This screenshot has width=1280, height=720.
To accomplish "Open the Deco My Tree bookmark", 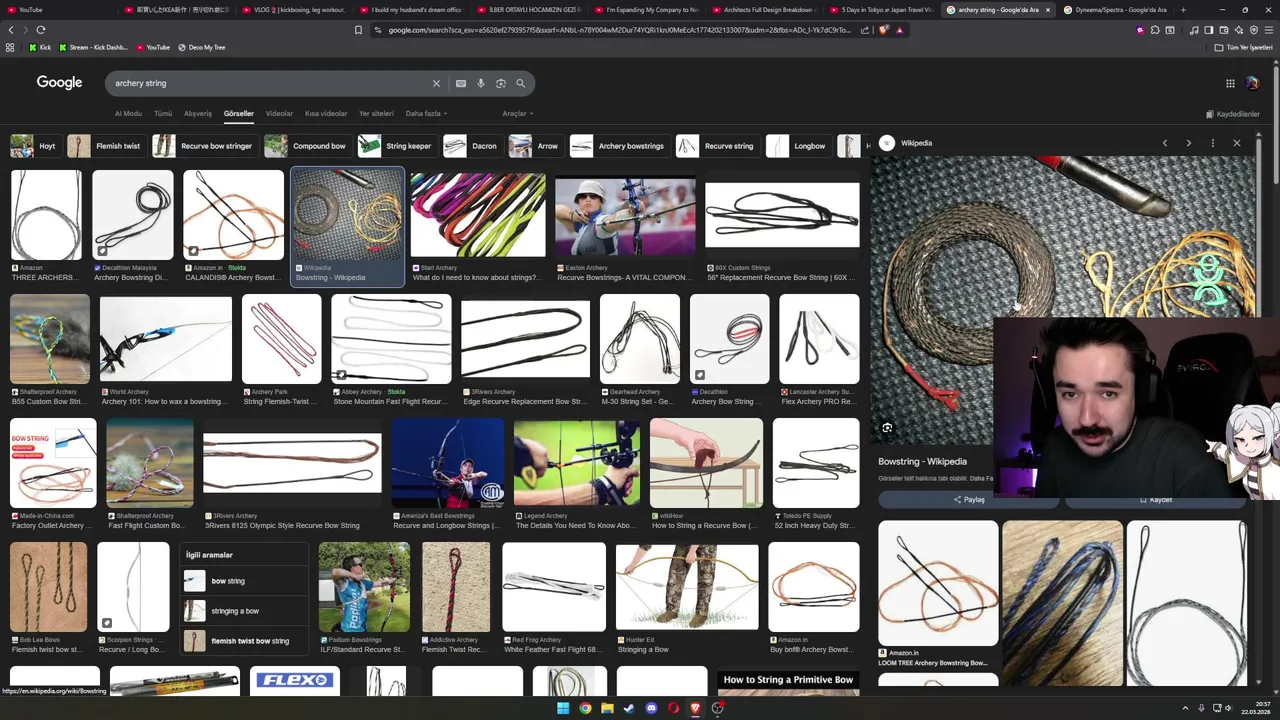I will pyautogui.click(x=201, y=47).
